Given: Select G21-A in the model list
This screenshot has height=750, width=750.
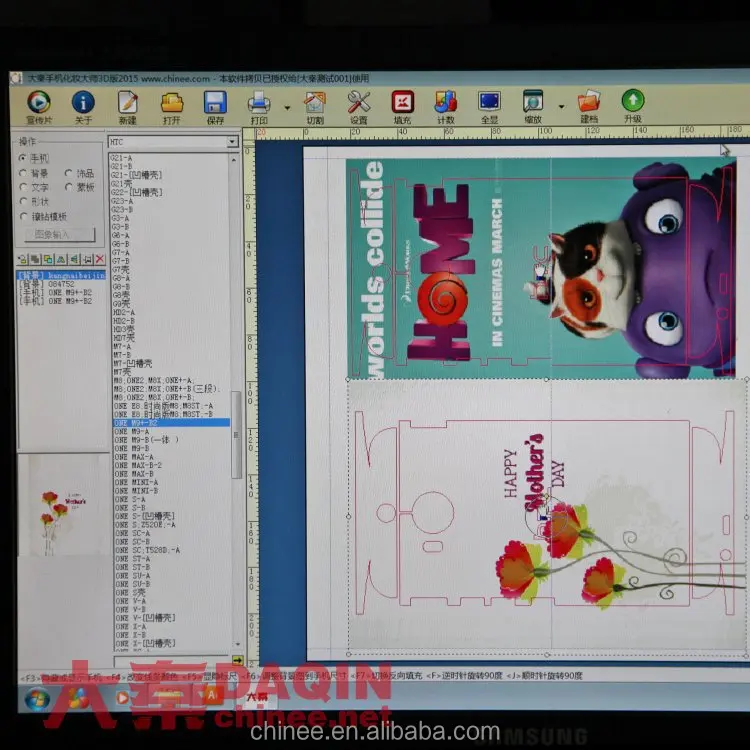Looking at the screenshot, I should coord(121,158).
